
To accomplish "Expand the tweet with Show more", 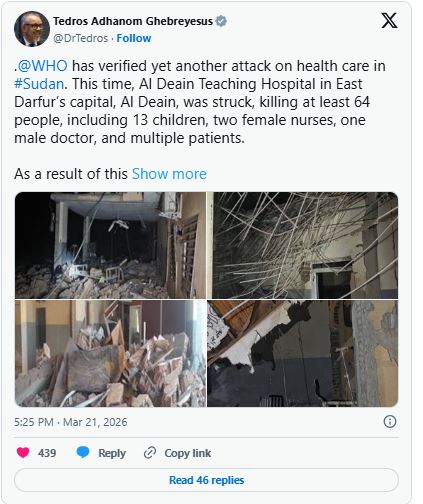I will (169, 174).
